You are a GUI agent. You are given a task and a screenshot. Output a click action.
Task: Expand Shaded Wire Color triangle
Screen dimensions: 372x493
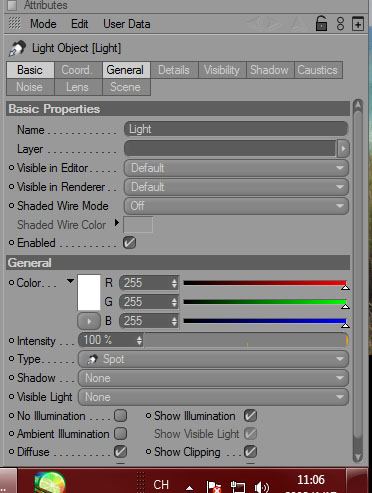pyautogui.click(x=116, y=223)
